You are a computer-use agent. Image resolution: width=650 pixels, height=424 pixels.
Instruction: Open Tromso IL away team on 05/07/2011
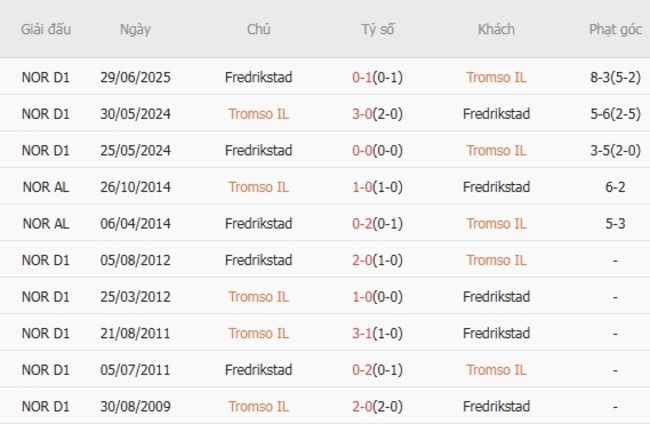click(x=496, y=370)
